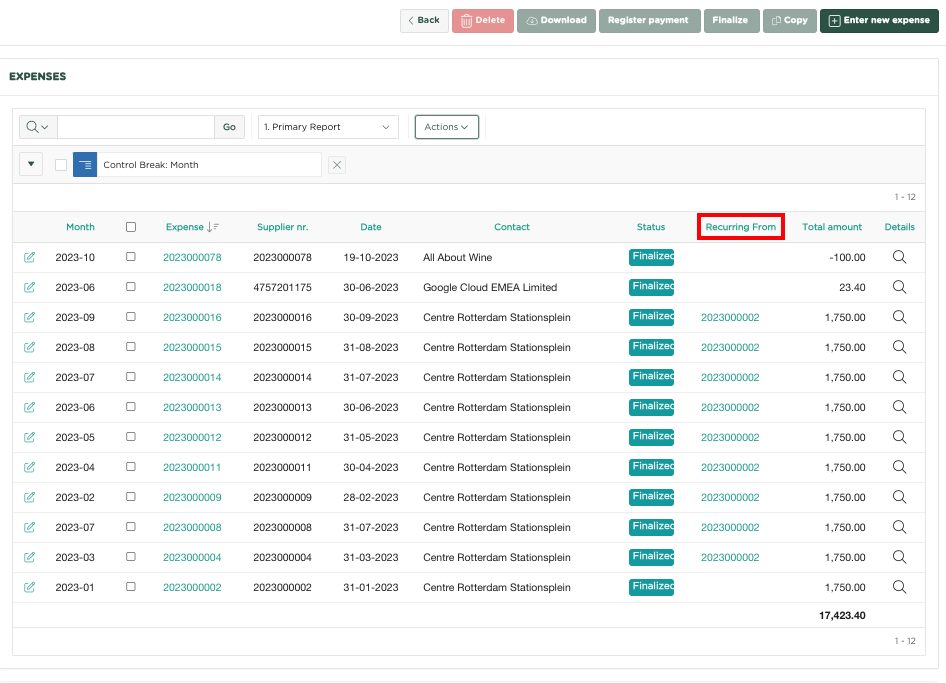Image resolution: width=946 pixels, height=683 pixels.
Task: Edit the expense row 2023000012
Action: click(x=29, y=437)
